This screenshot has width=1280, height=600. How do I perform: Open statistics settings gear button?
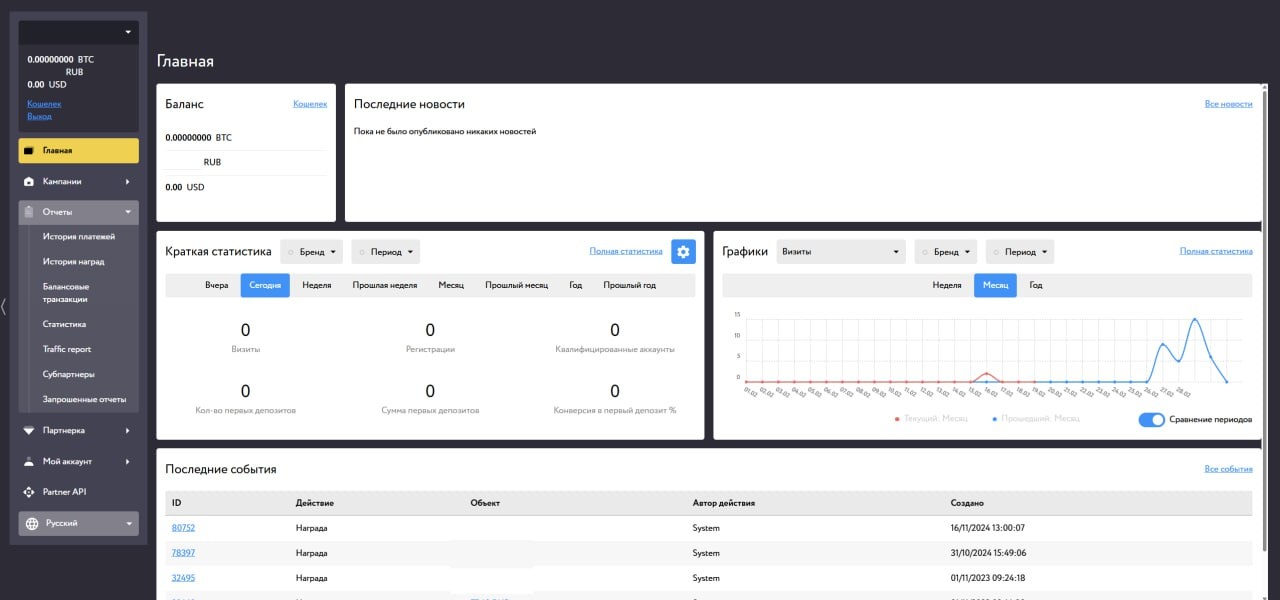click(x=683, y=252)
